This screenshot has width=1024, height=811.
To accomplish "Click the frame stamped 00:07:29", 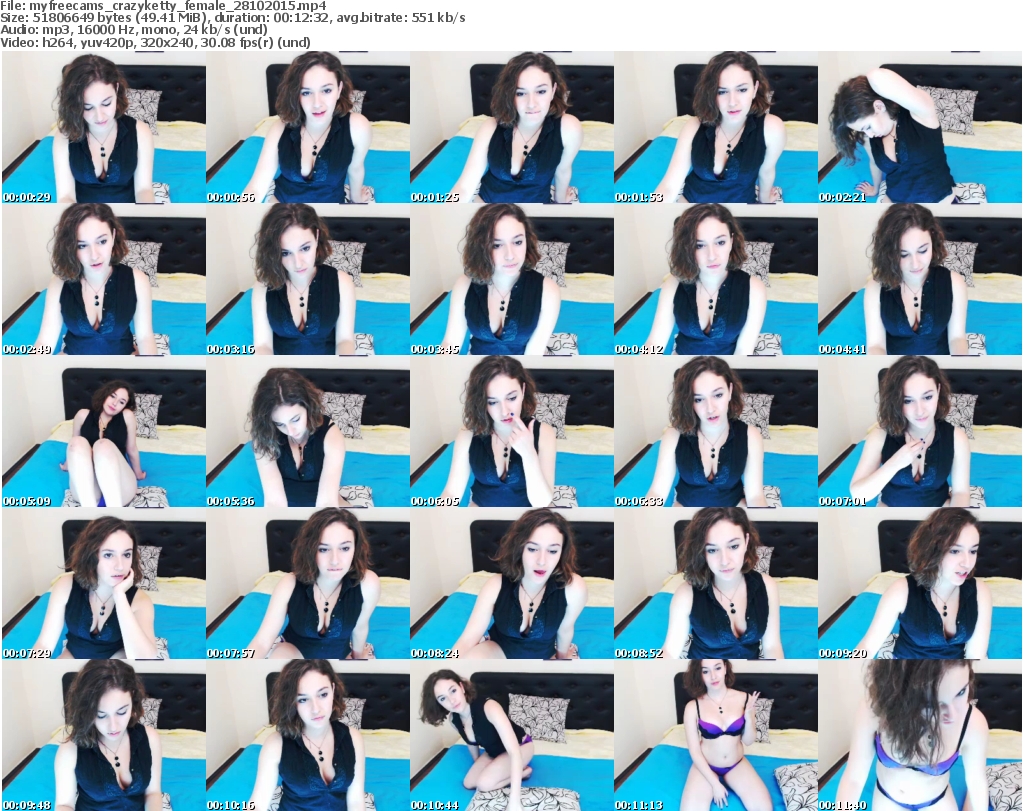I will click(104, 584).
